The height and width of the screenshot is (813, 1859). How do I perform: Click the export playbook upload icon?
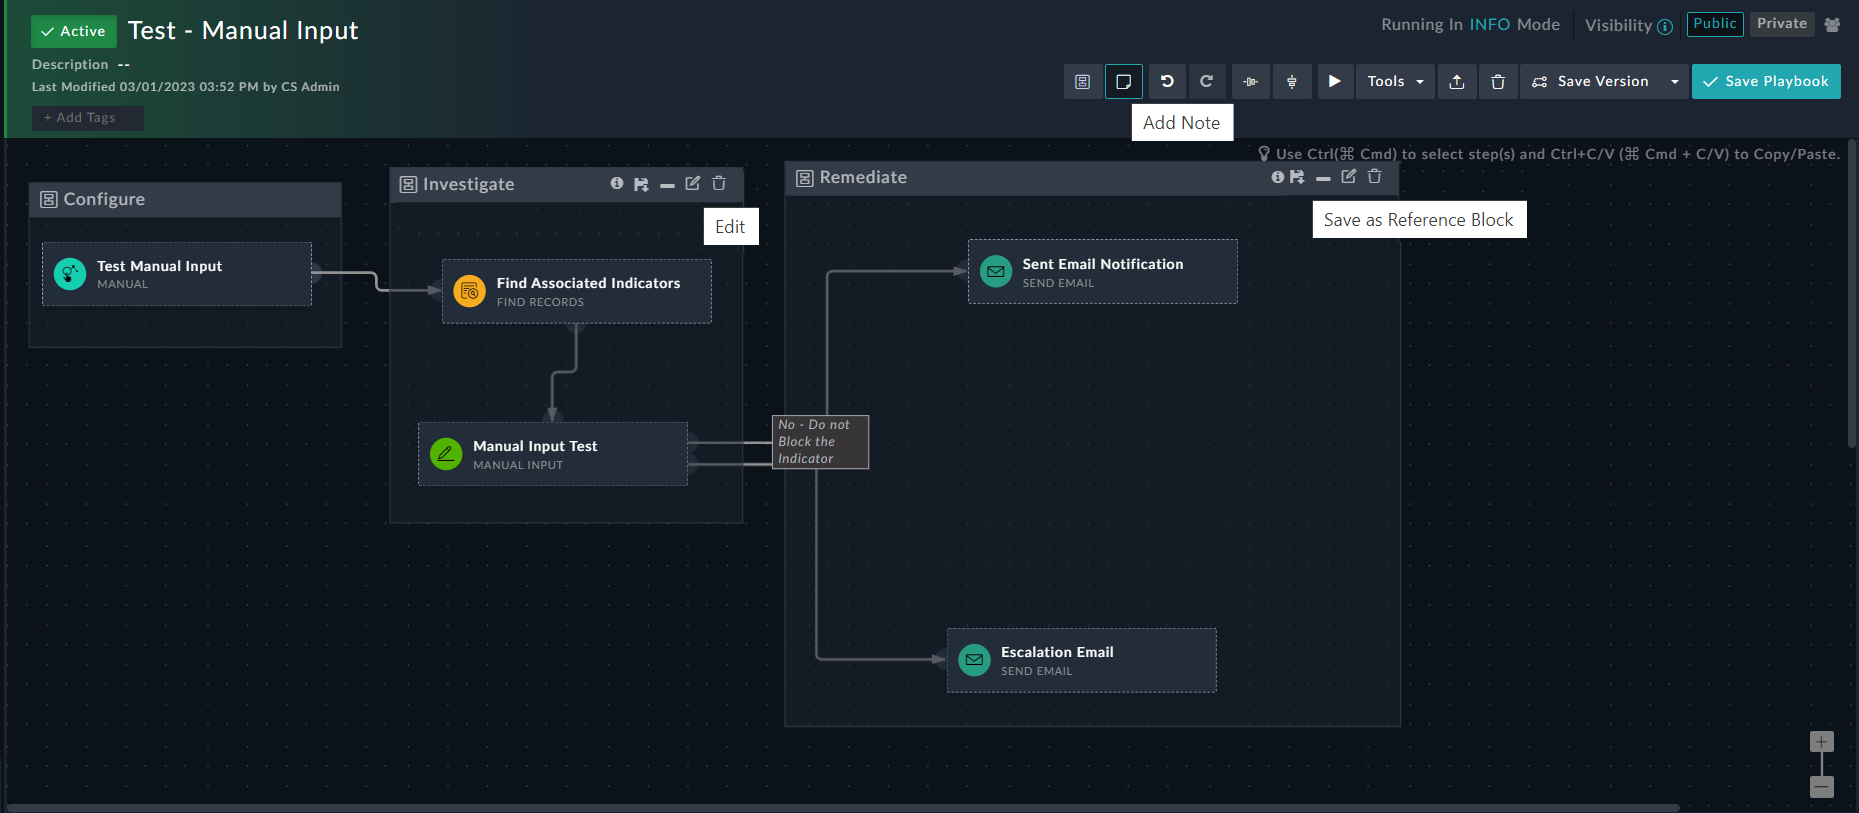(1457, 82)
